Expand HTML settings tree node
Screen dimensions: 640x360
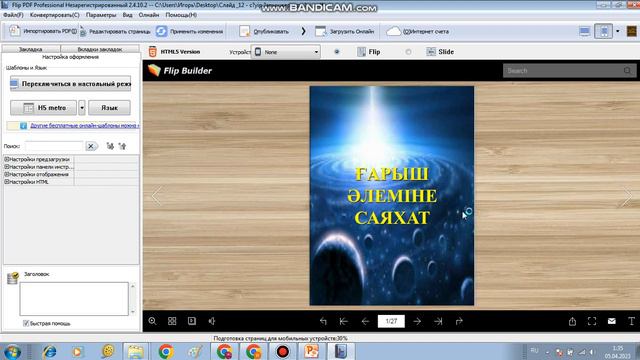[7, 182]
